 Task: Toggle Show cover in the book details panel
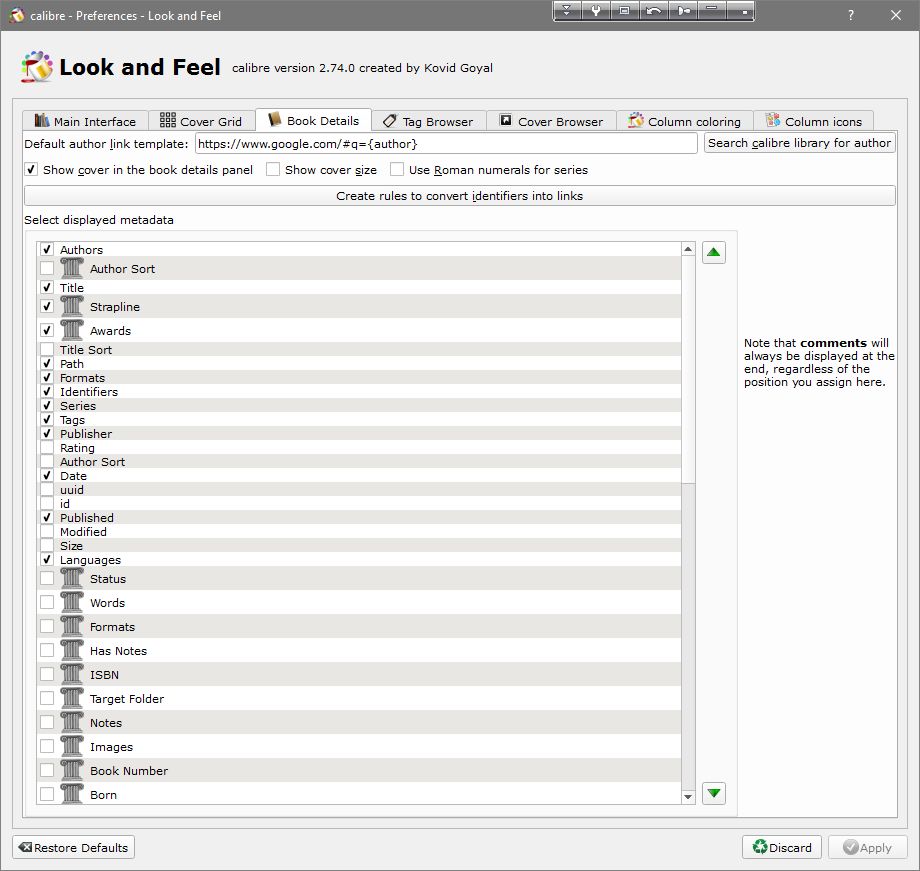[x=31, y=170]
